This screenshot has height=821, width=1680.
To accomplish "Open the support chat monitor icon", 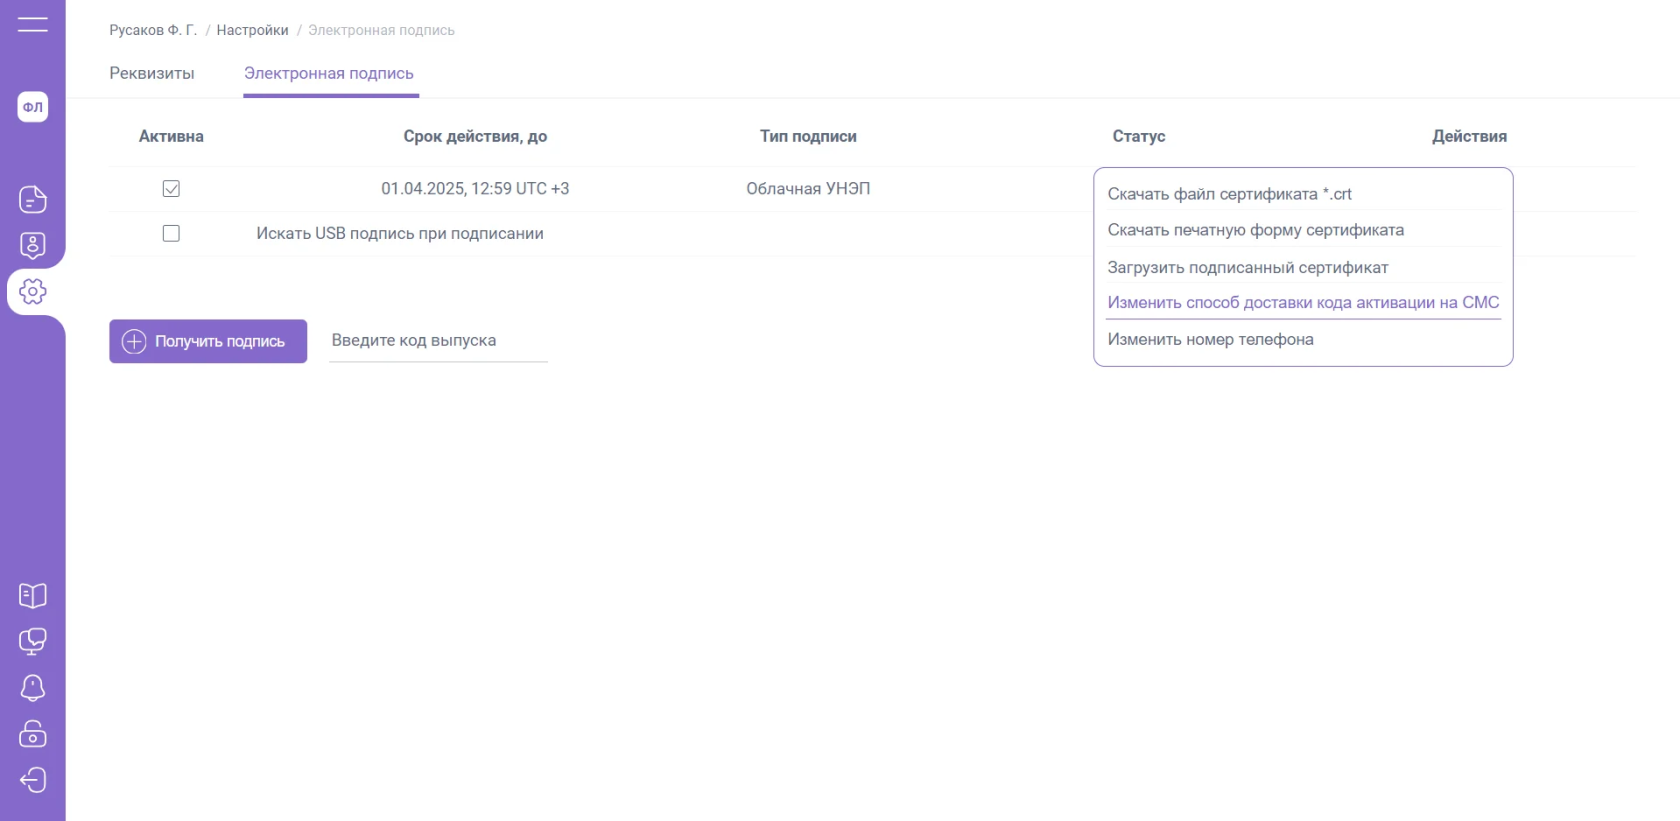I will [x=33, y=641].
